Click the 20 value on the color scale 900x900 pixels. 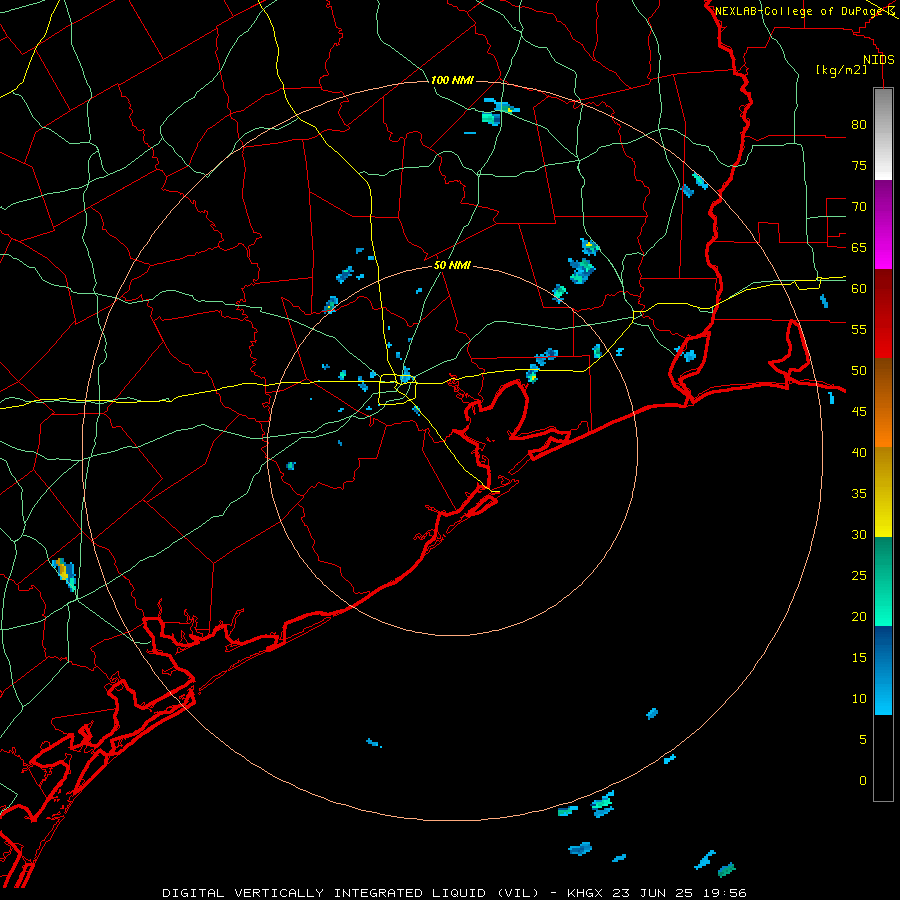tap(859, 616)
